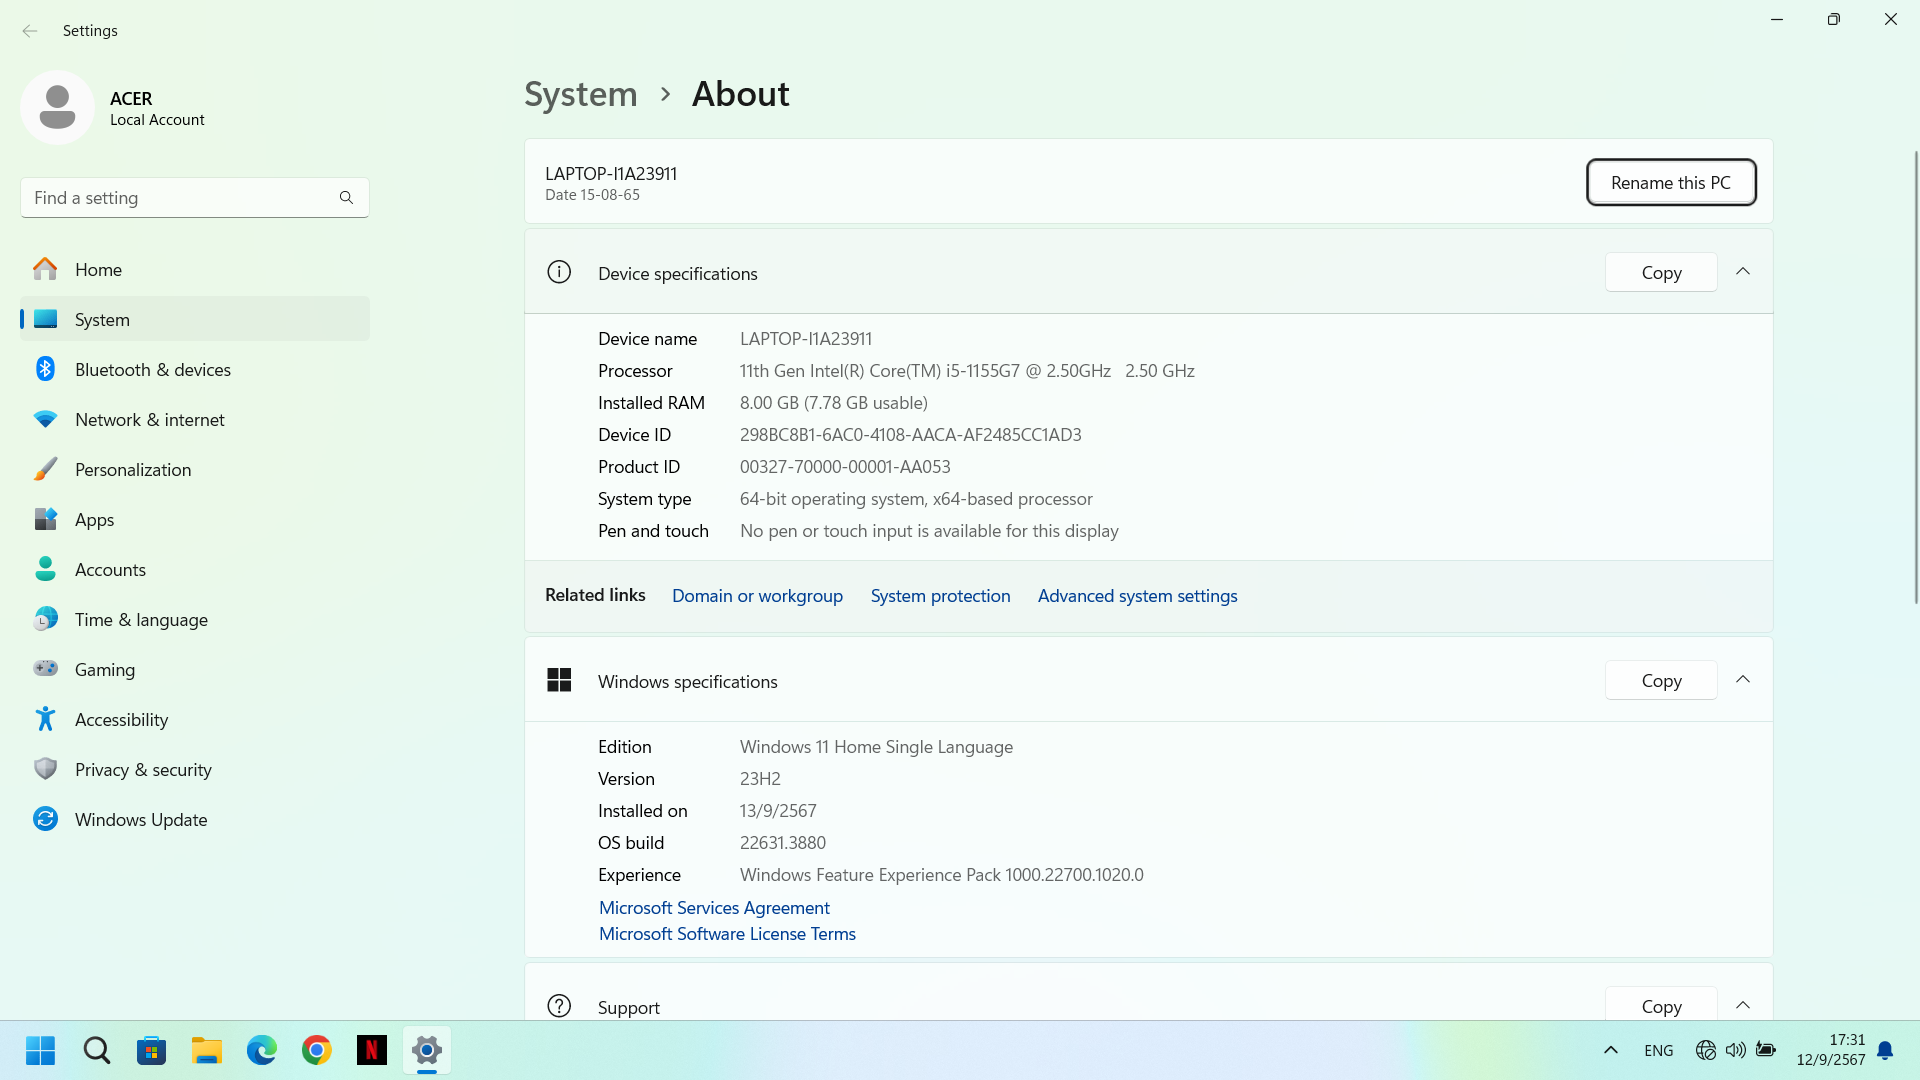Open Microsoft Software License Terms link
This screenshot has width=1920, height=1080.
click(727, 933)
